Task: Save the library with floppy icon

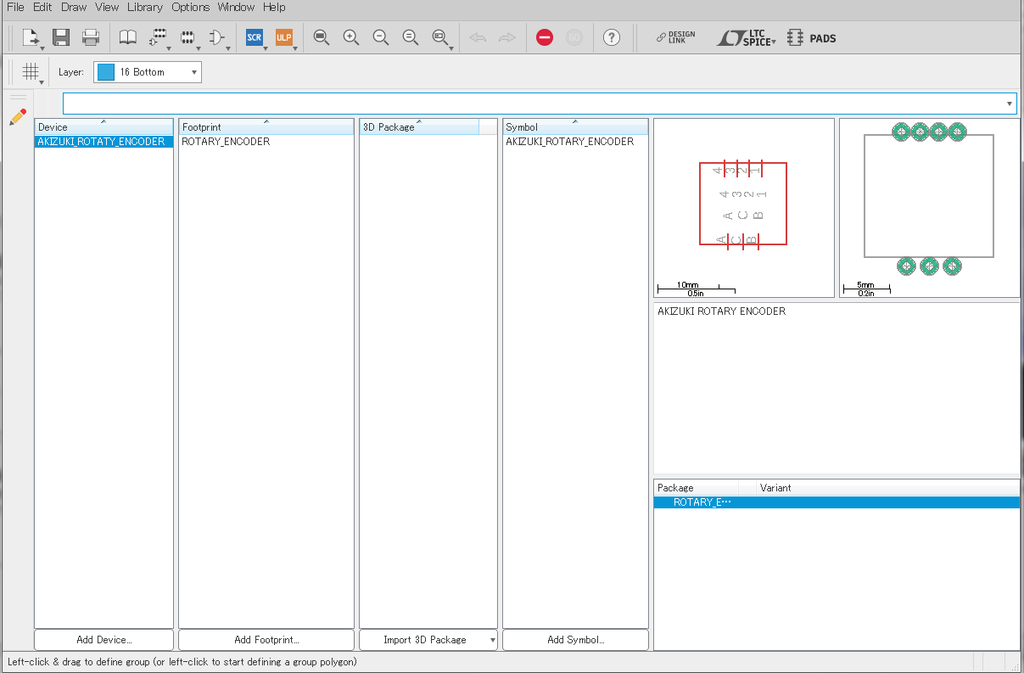Action: click(61, 37)
